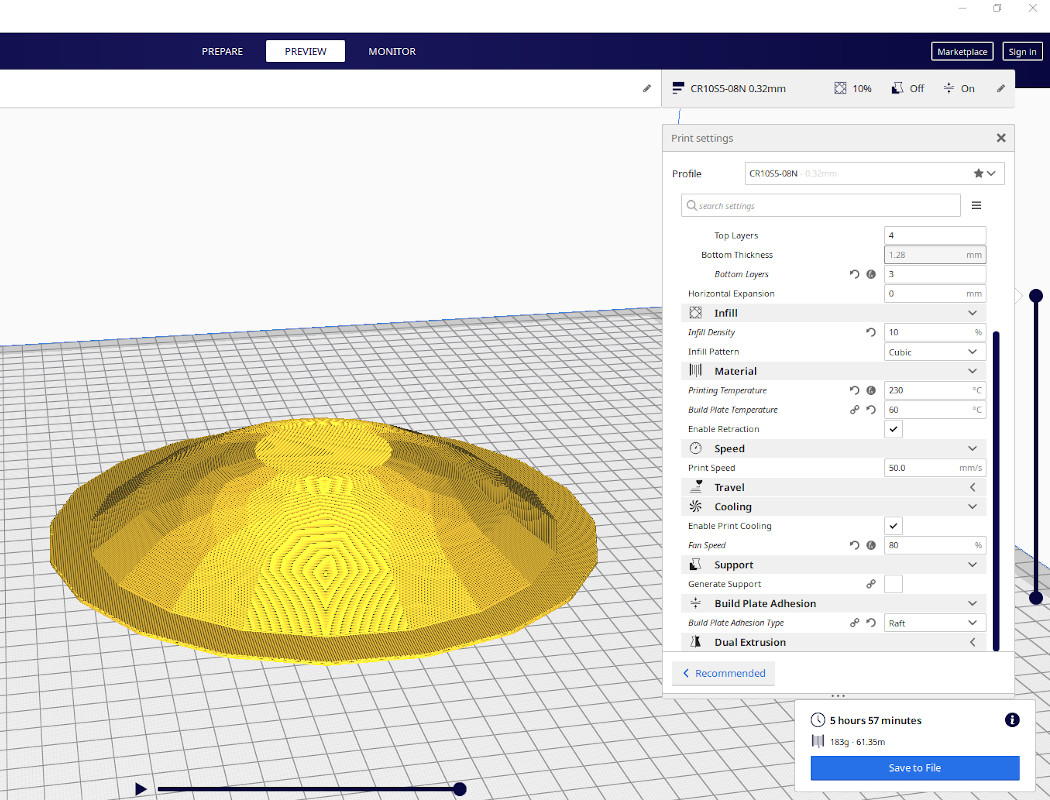Click the simulation path slider handle
This screenshot has width=1050, height=800.
459,789
